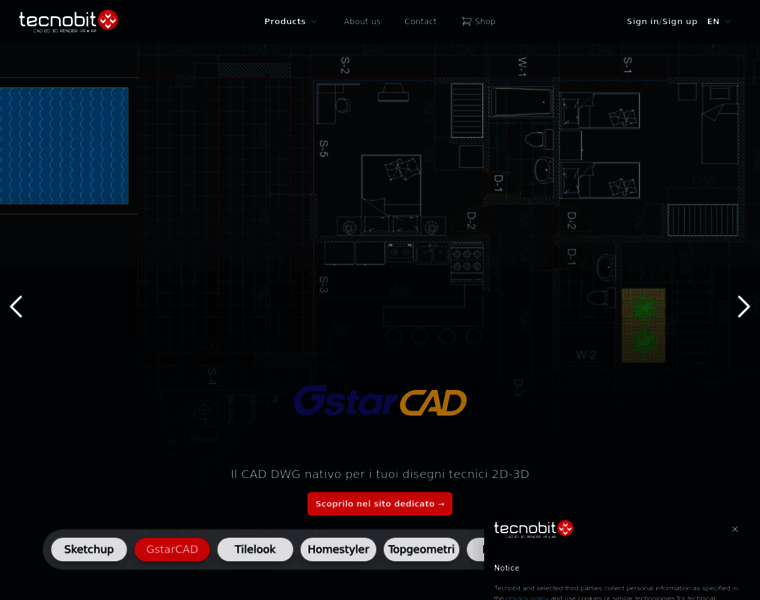This screenshot has width=760, height=600.
Task: Select the Tilelook product pill
Action: 255,549
